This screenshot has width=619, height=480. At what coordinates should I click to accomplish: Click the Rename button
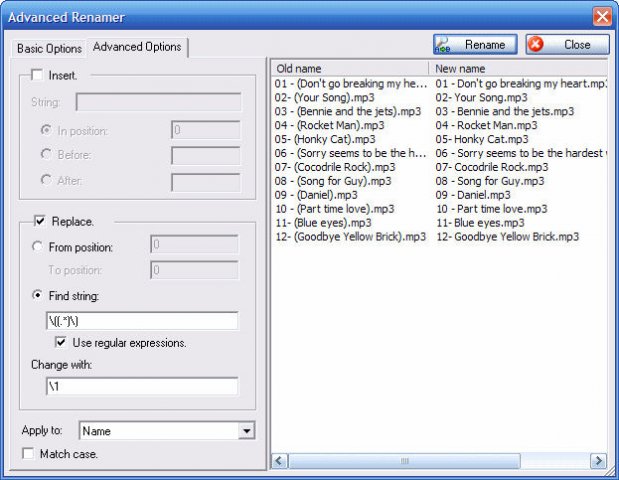click(475, 44)
